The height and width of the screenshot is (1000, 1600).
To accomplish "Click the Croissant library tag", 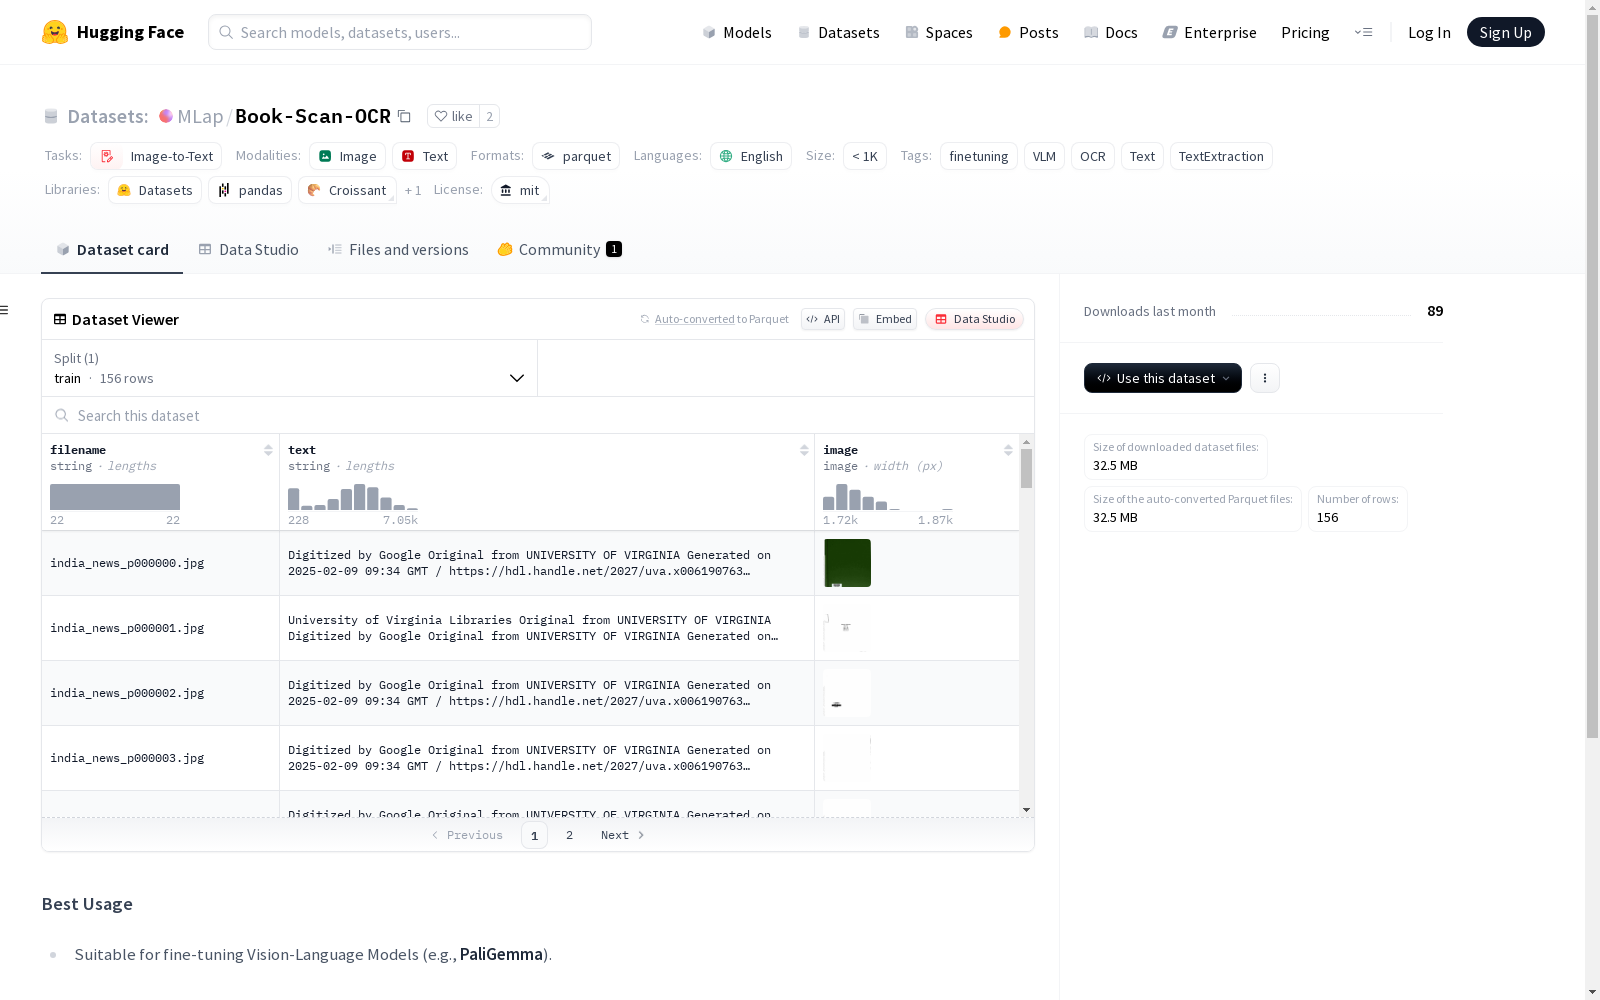I will click(x=347, y=190).
